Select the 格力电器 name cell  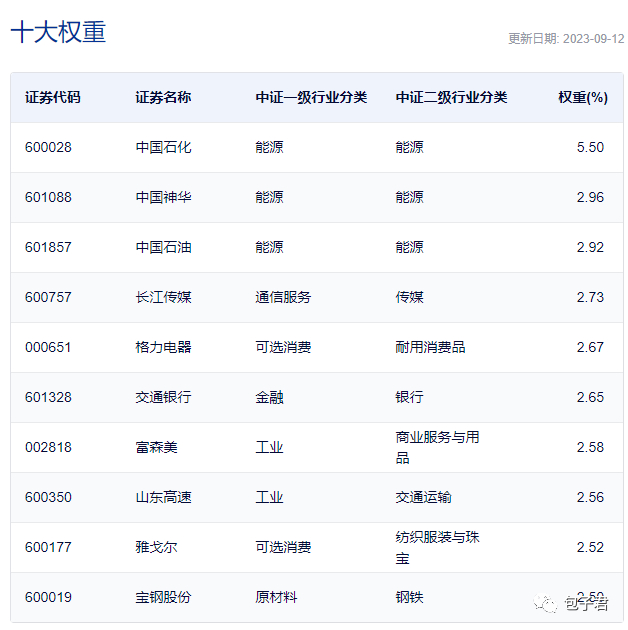click(163, 347)
